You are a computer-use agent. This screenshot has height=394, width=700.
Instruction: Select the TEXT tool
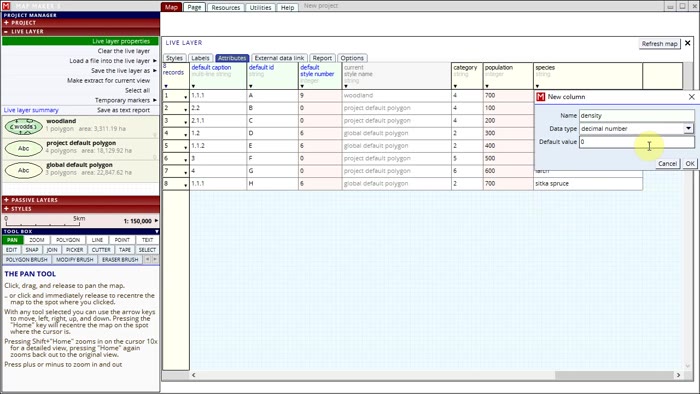pos(147,240)
